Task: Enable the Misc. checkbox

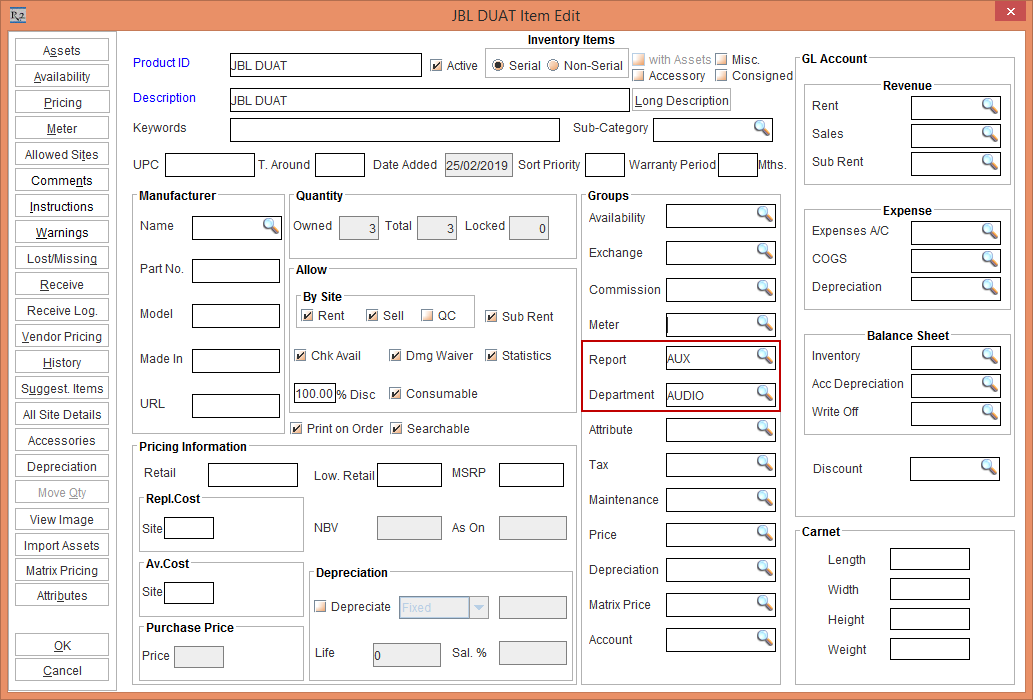Action: (x=721, y=59)
